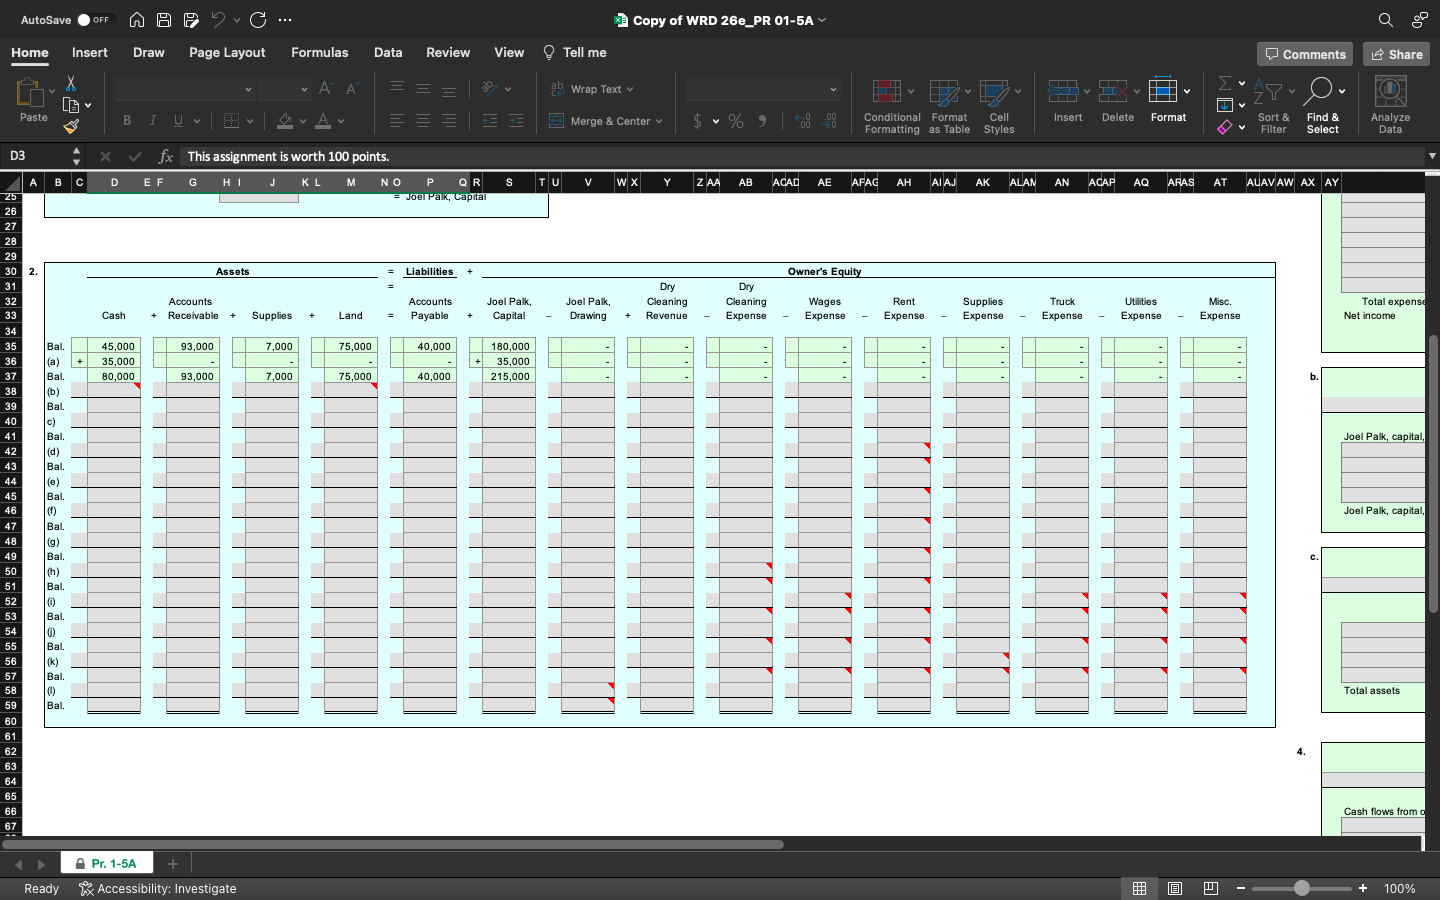Open the Review tab
Image resolution: width=1440 pixels, height=900 pixels.
(448, 53)
